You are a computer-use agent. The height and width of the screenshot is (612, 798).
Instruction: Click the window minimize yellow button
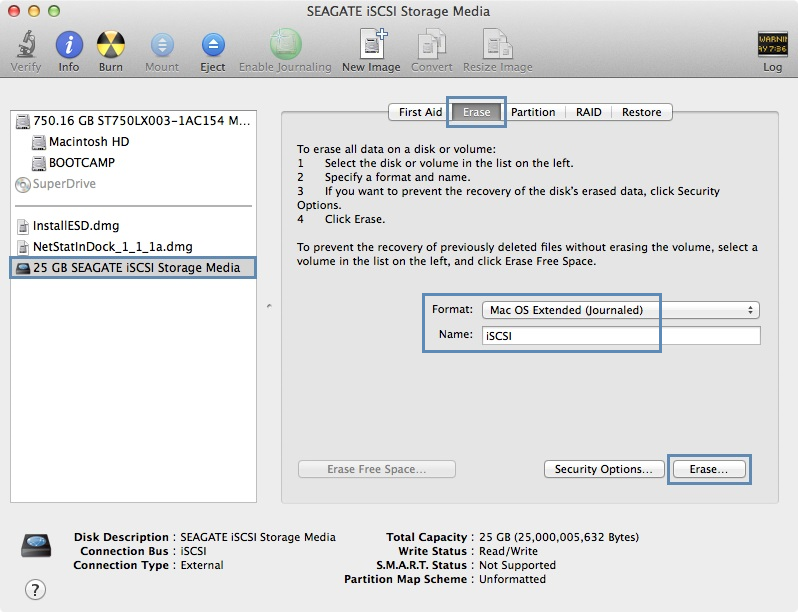tap(34, 11)
